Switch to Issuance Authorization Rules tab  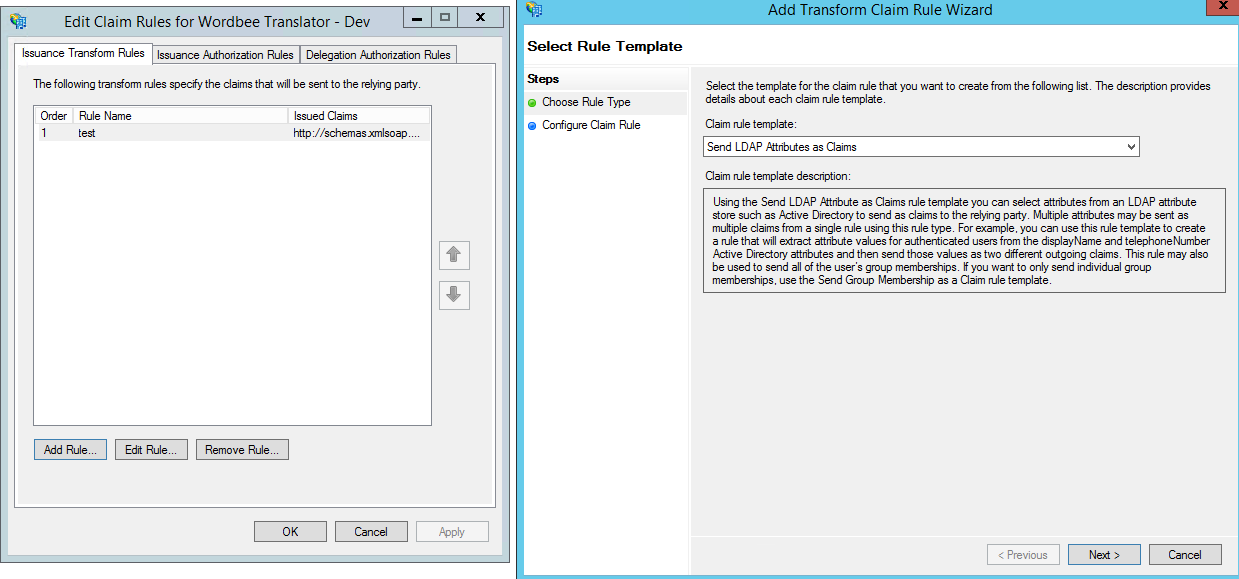click(224, 55)
